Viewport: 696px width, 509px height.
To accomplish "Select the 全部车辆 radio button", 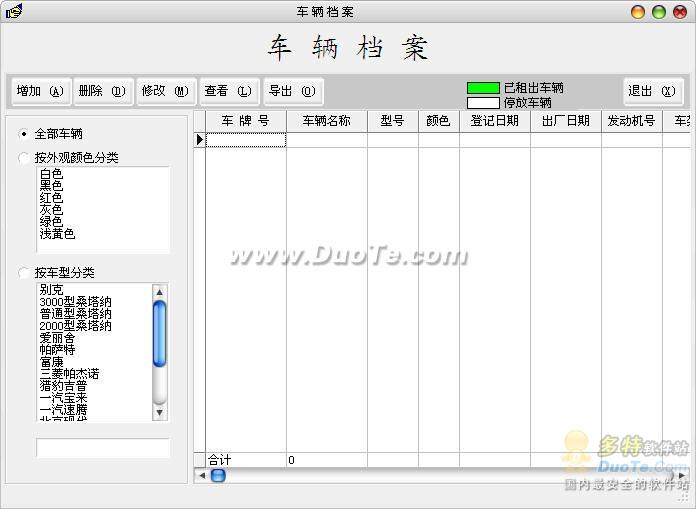I will [25, 134].
